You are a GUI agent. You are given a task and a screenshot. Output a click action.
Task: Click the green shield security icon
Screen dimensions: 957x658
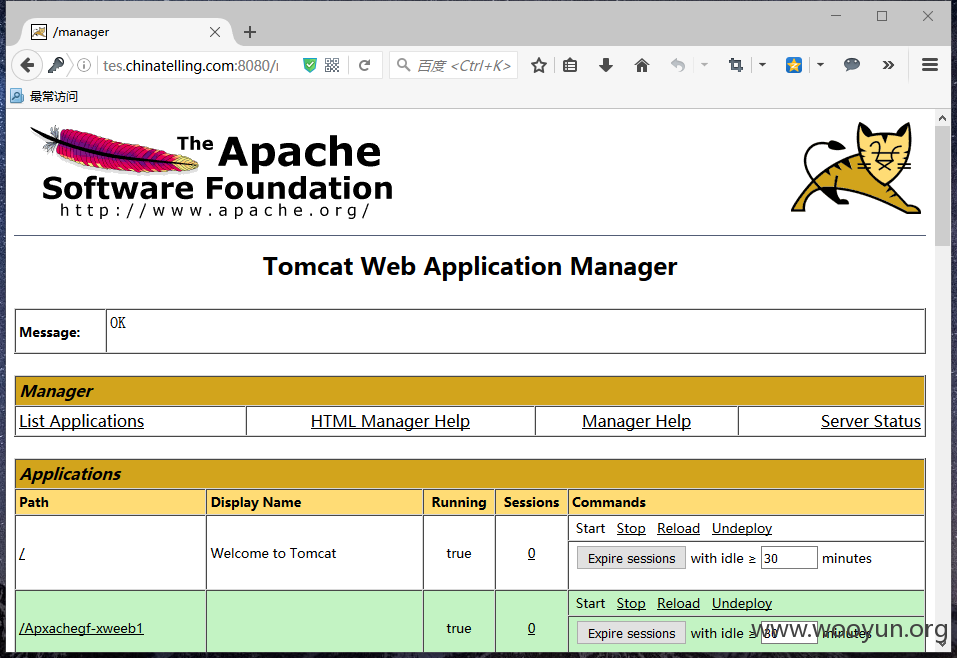pos(310,65)
